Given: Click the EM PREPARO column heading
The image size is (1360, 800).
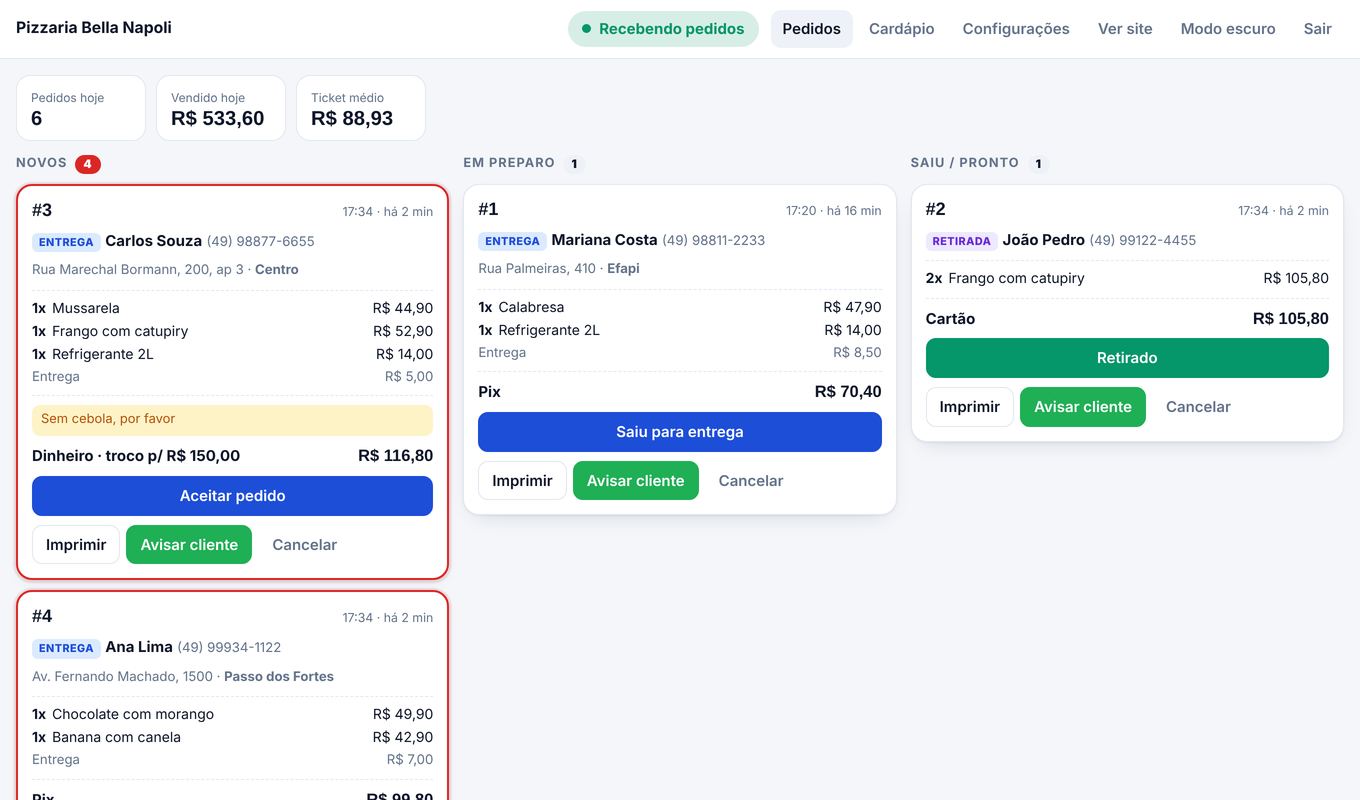Looking at the screenshot, I should (x=509, y=163).
